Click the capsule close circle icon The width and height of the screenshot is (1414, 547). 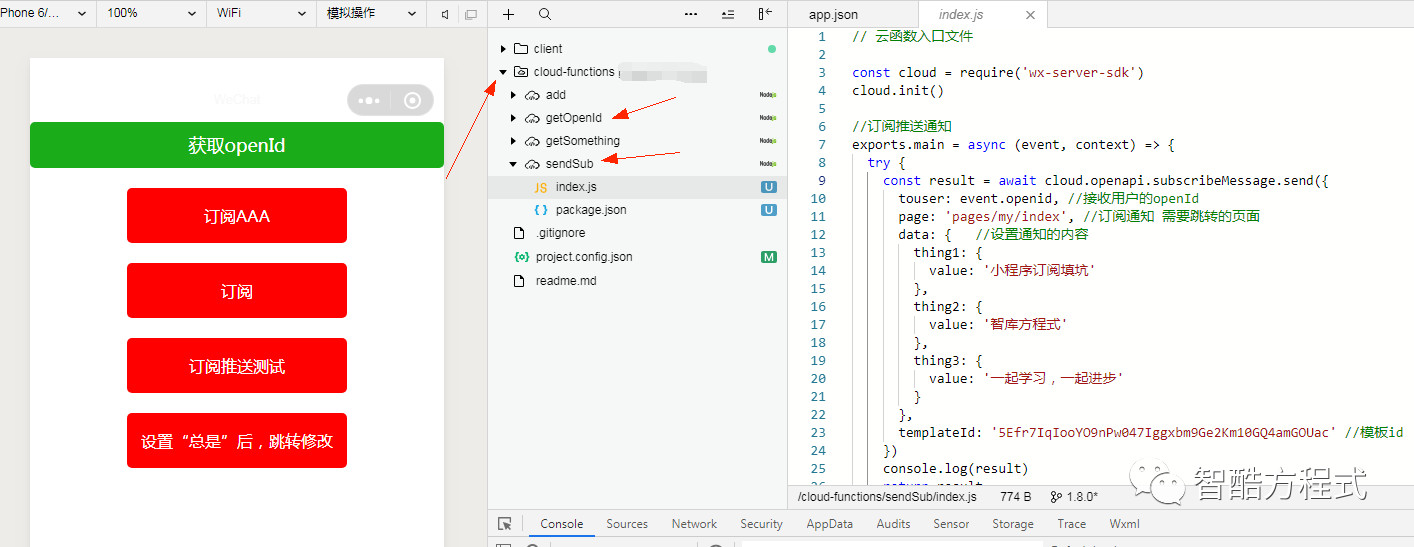(412, 100)
